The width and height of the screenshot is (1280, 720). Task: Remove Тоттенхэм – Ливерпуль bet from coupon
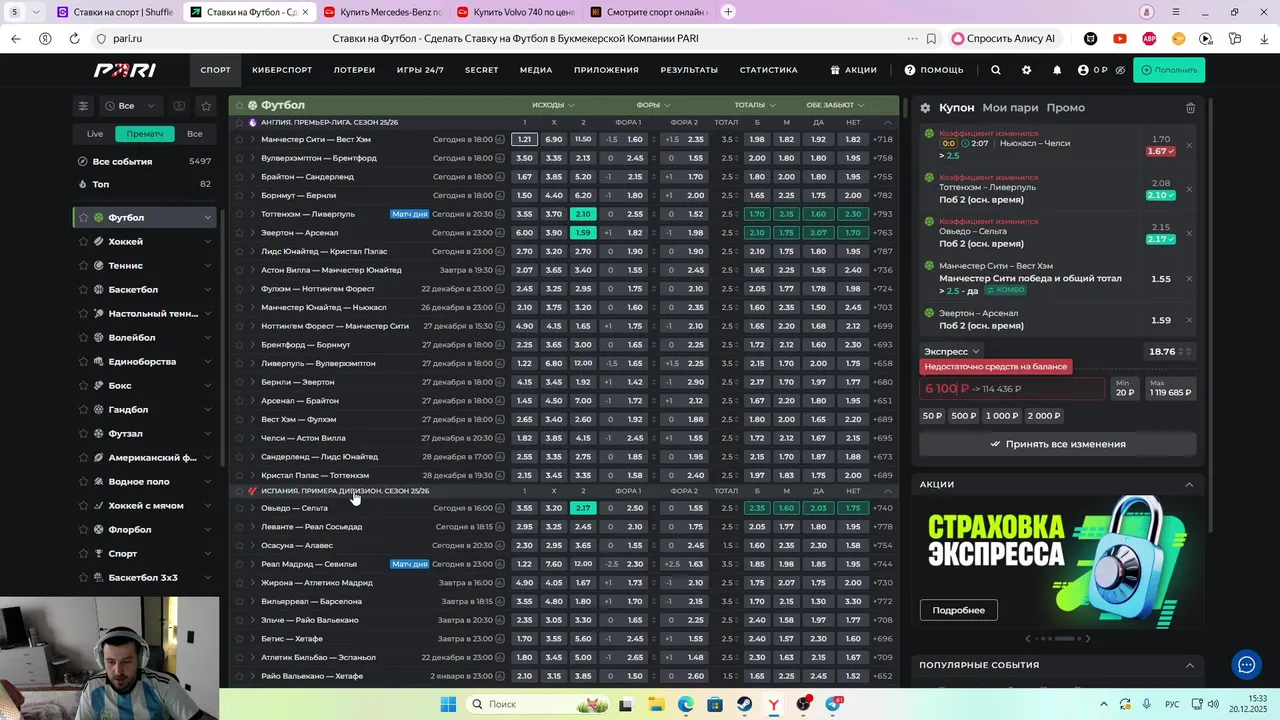(x=1189, y=189)
